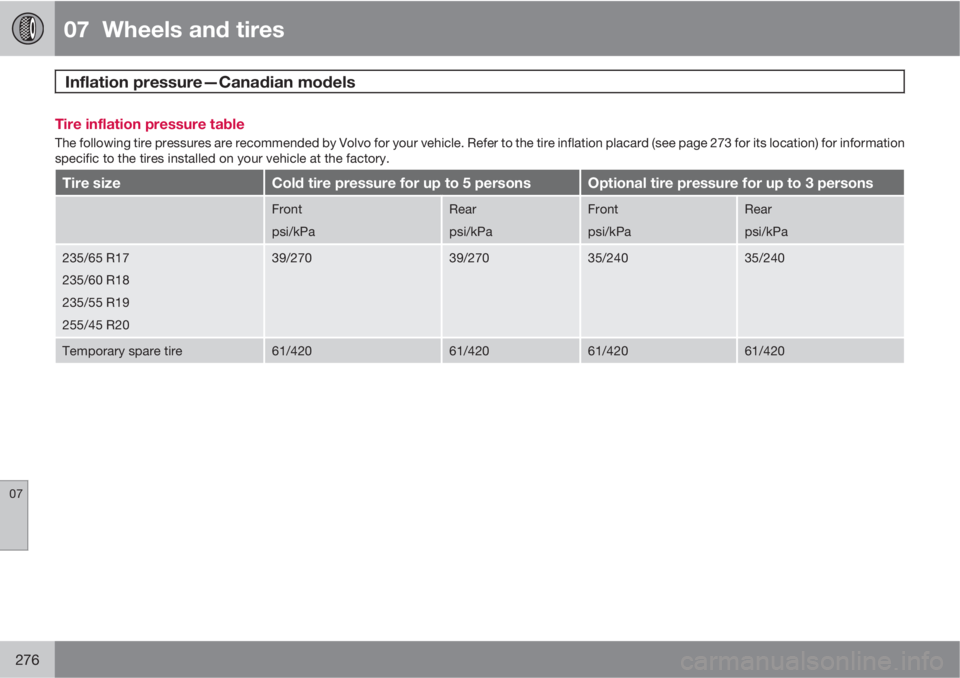Click the 'Tire inflation pressure table' heading
This screenshot has width=960, height=678.
click(x=149, y=124)
